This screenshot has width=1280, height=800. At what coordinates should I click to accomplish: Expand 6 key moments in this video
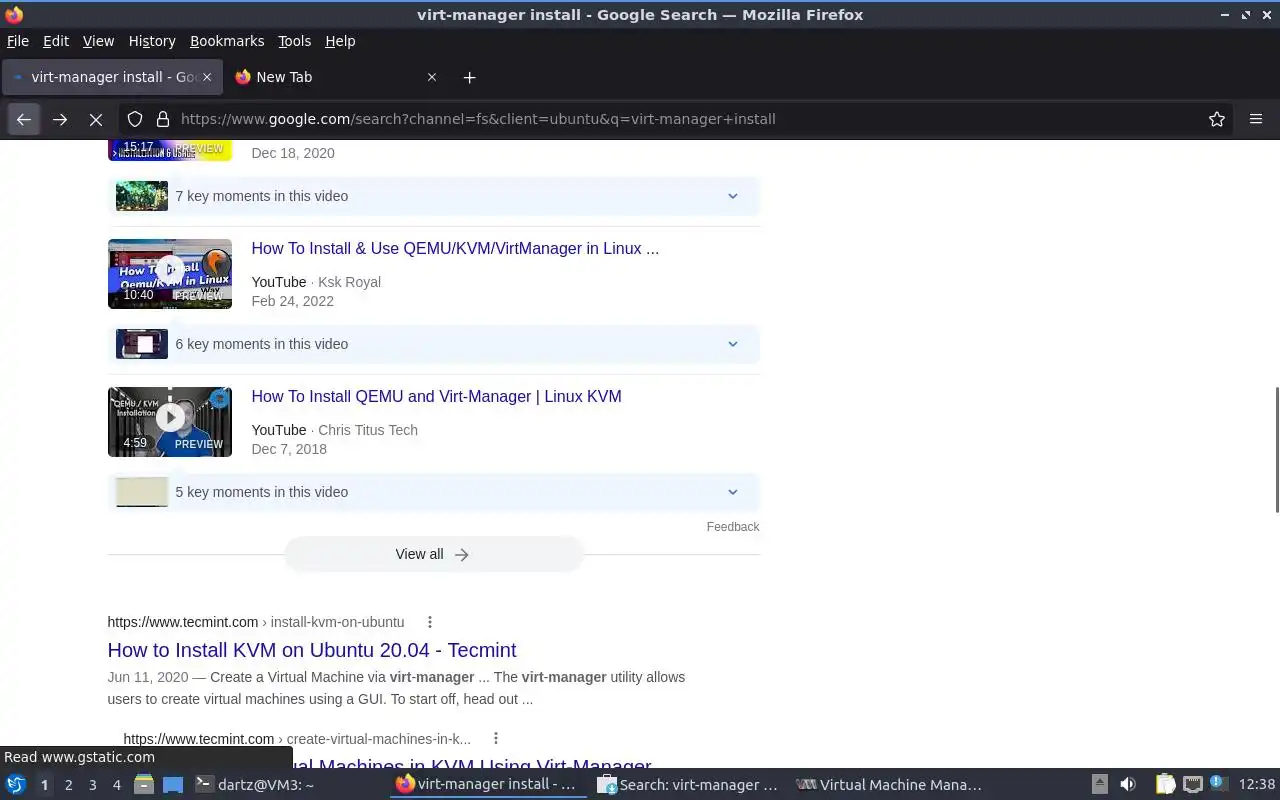coord(434,344)
